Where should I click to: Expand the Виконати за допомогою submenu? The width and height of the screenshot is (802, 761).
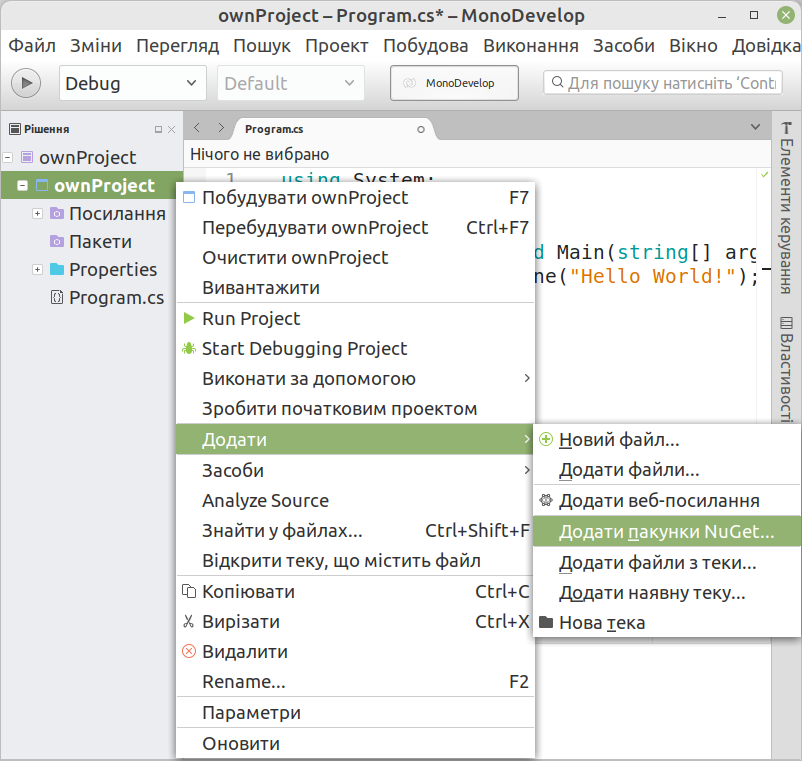coord(355,379)
